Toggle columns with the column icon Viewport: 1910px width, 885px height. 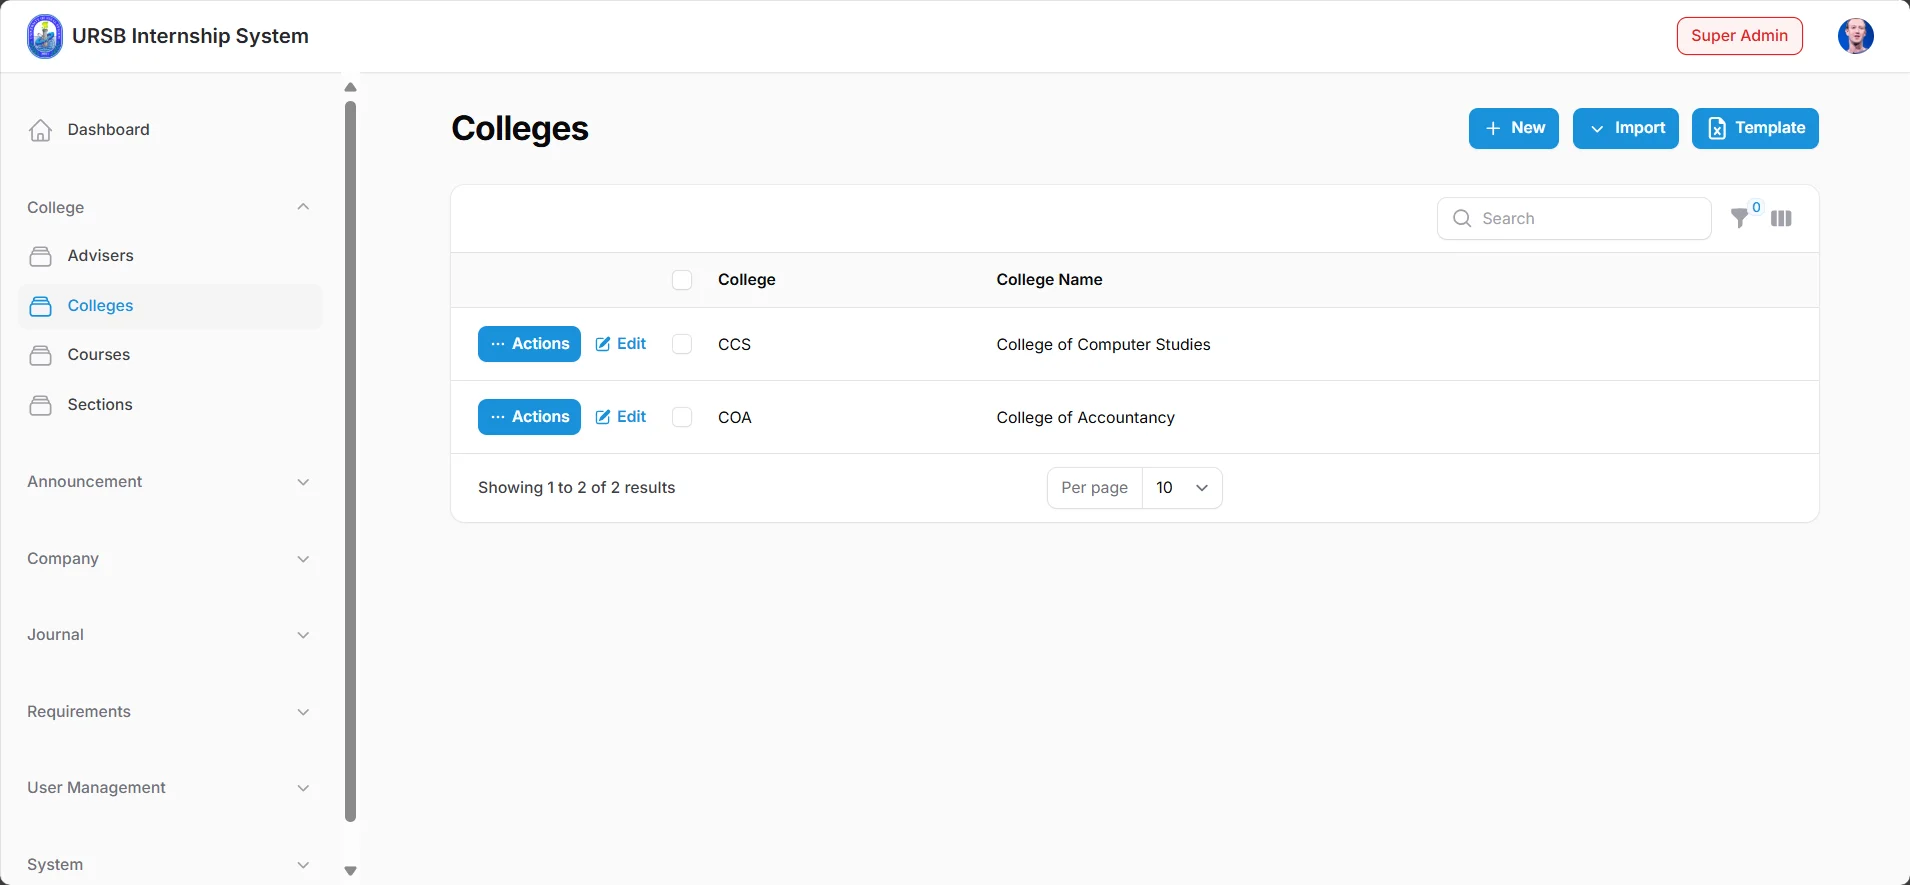(x=1781, y=218)
